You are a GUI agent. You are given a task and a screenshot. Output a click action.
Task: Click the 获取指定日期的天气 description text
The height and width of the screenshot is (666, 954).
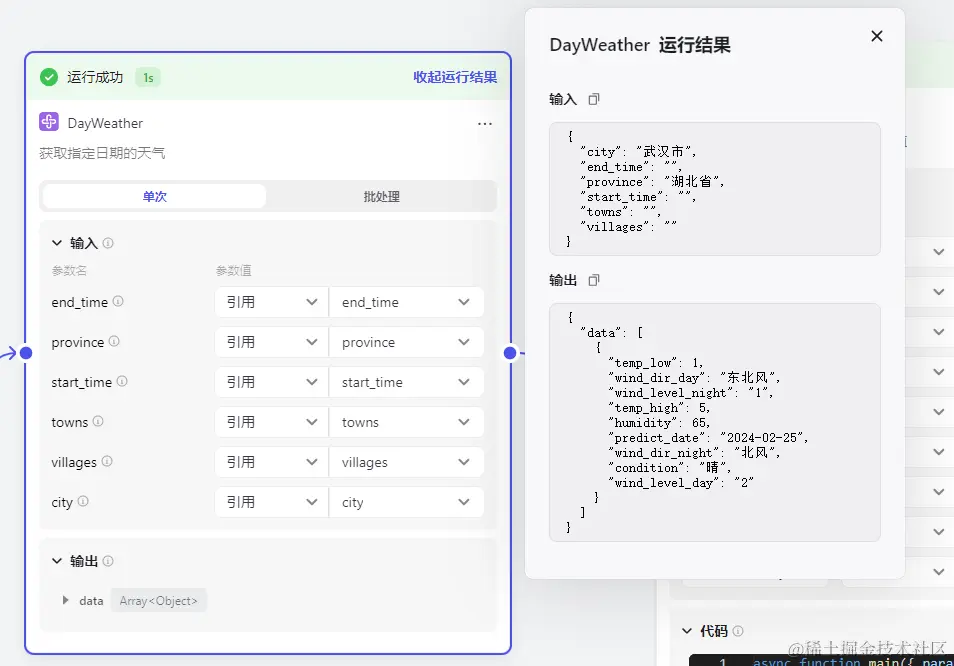102,153
